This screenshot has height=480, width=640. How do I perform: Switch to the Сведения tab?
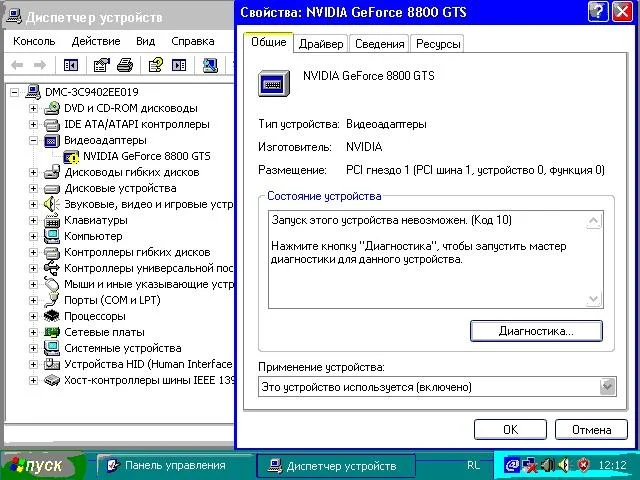pyautogui.click(x=380, y=44)
